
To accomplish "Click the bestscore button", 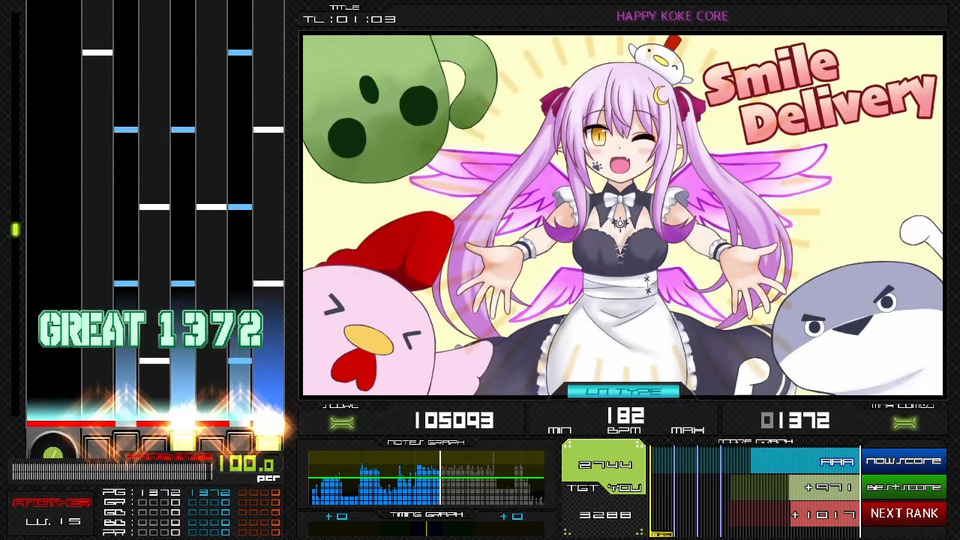I will (904, 487).
